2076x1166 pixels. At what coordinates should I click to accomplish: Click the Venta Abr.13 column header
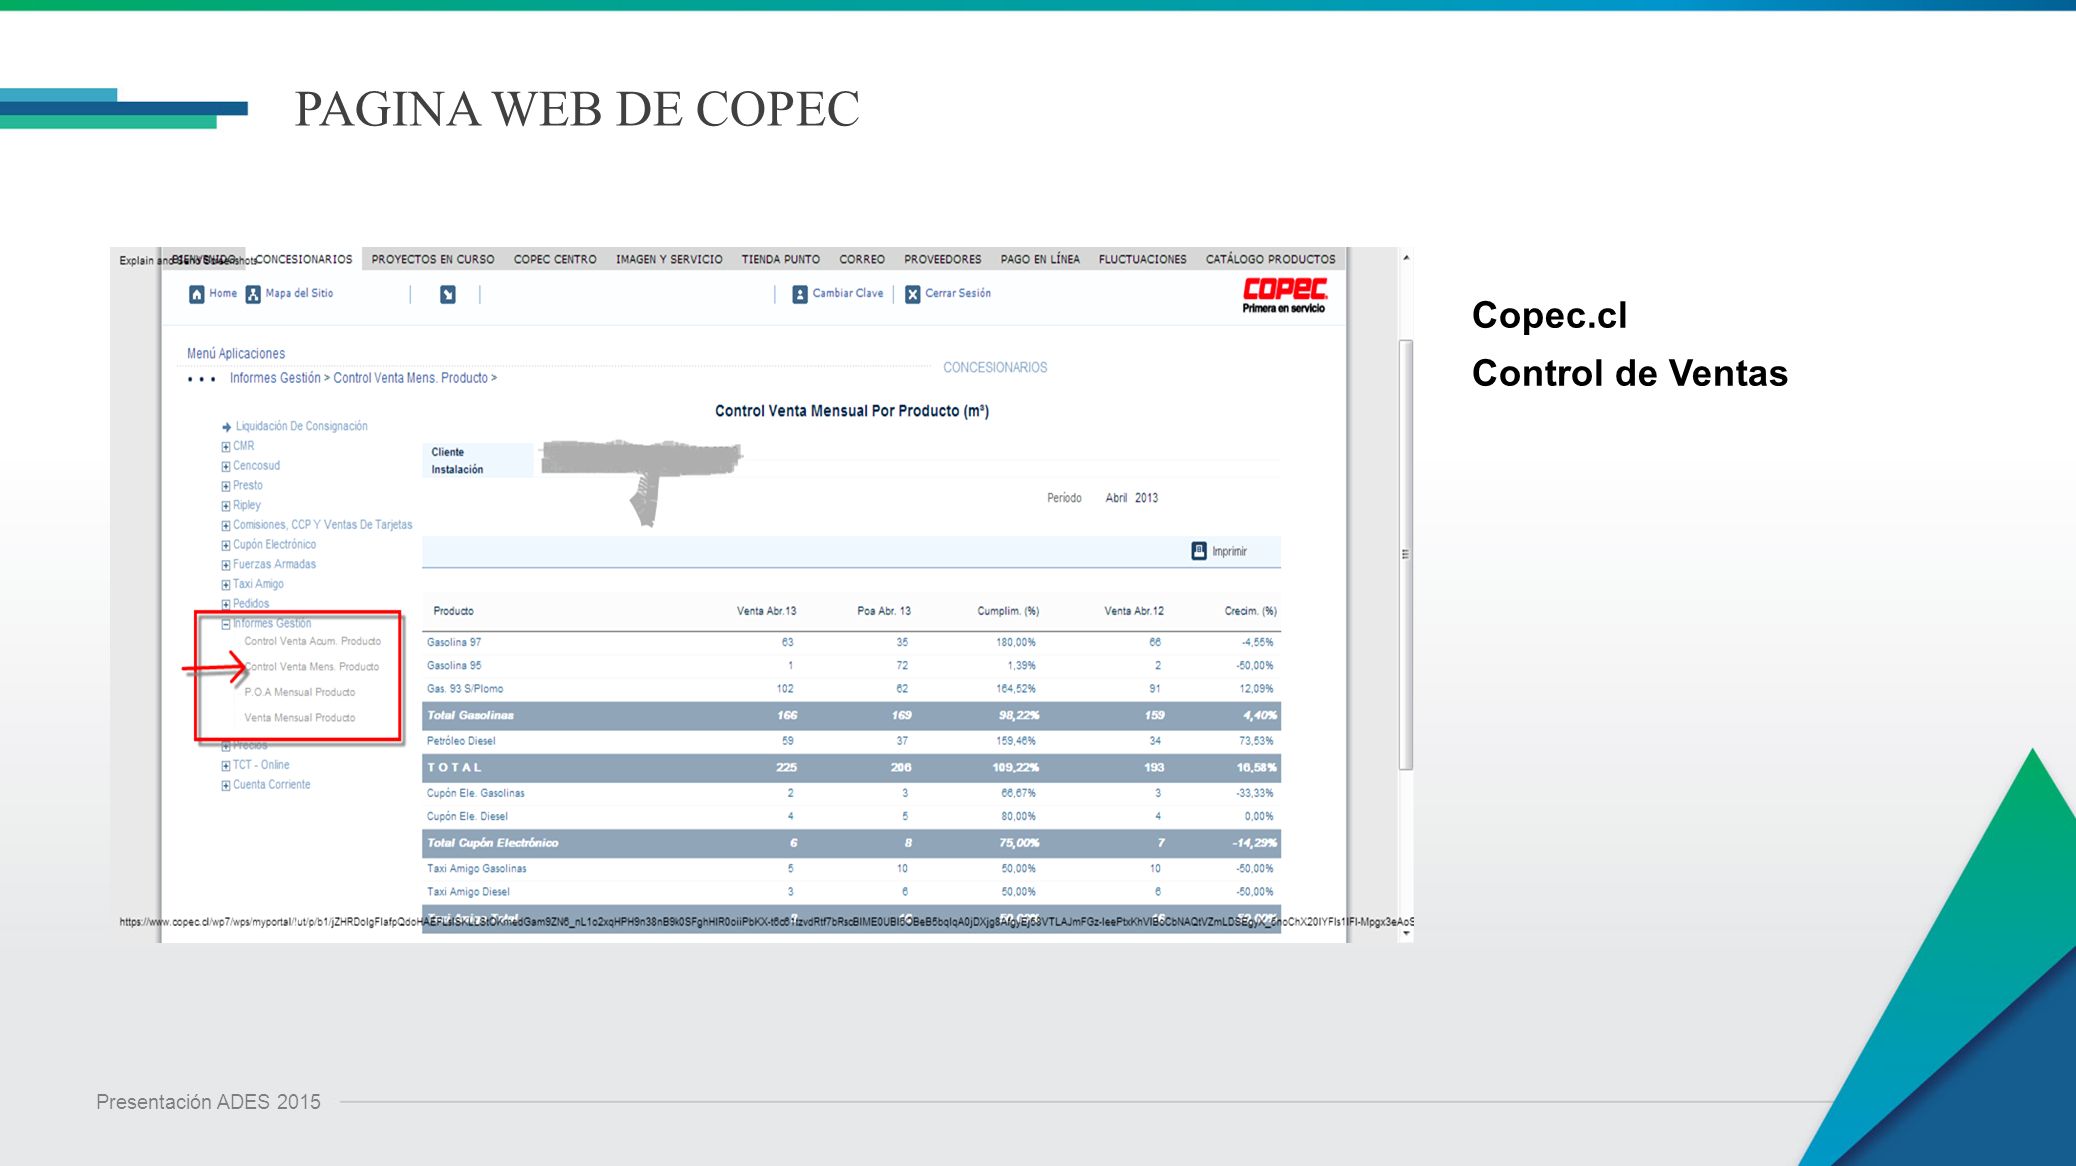click(x=767, y=611)
